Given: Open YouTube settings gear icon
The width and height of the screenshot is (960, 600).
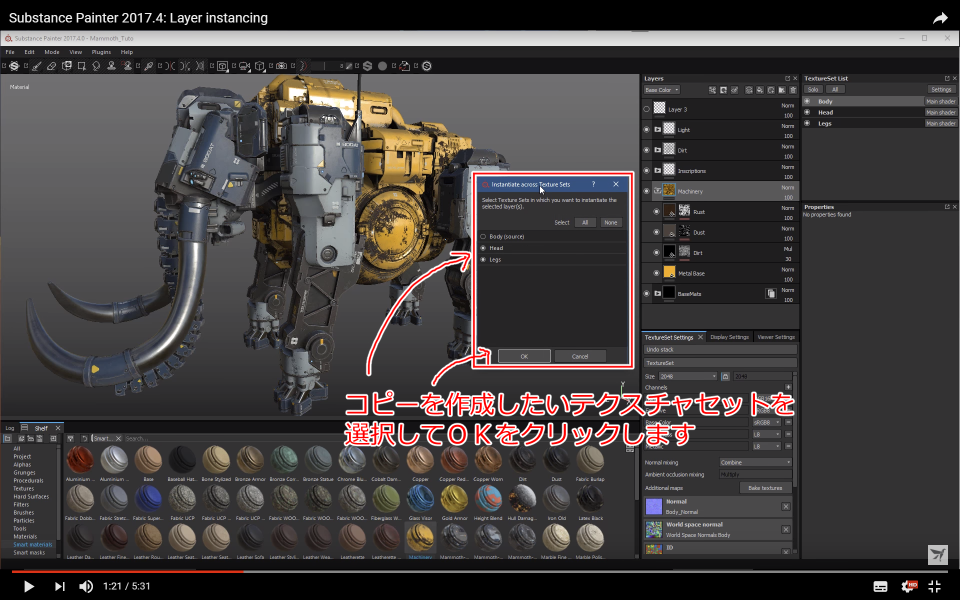Looking at the screenshot, I should (x=909, y=586).
